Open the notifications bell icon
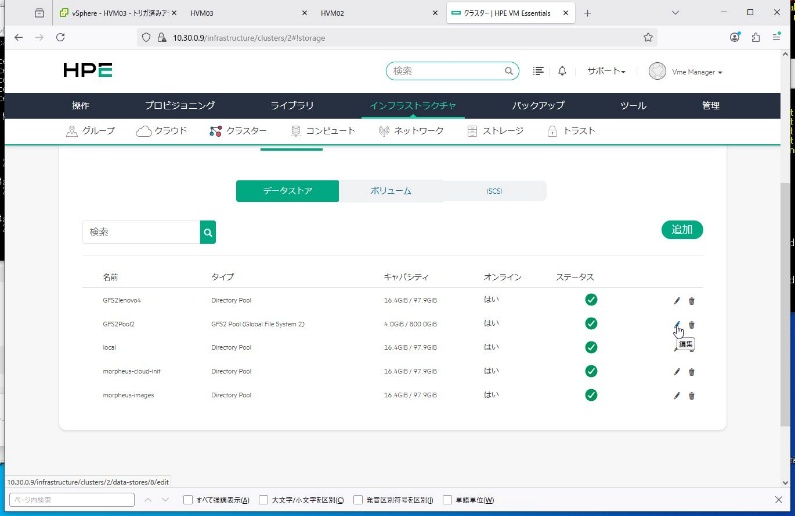Image resolution: width=795 pixels, height=516 pixels. pos(562,71)
